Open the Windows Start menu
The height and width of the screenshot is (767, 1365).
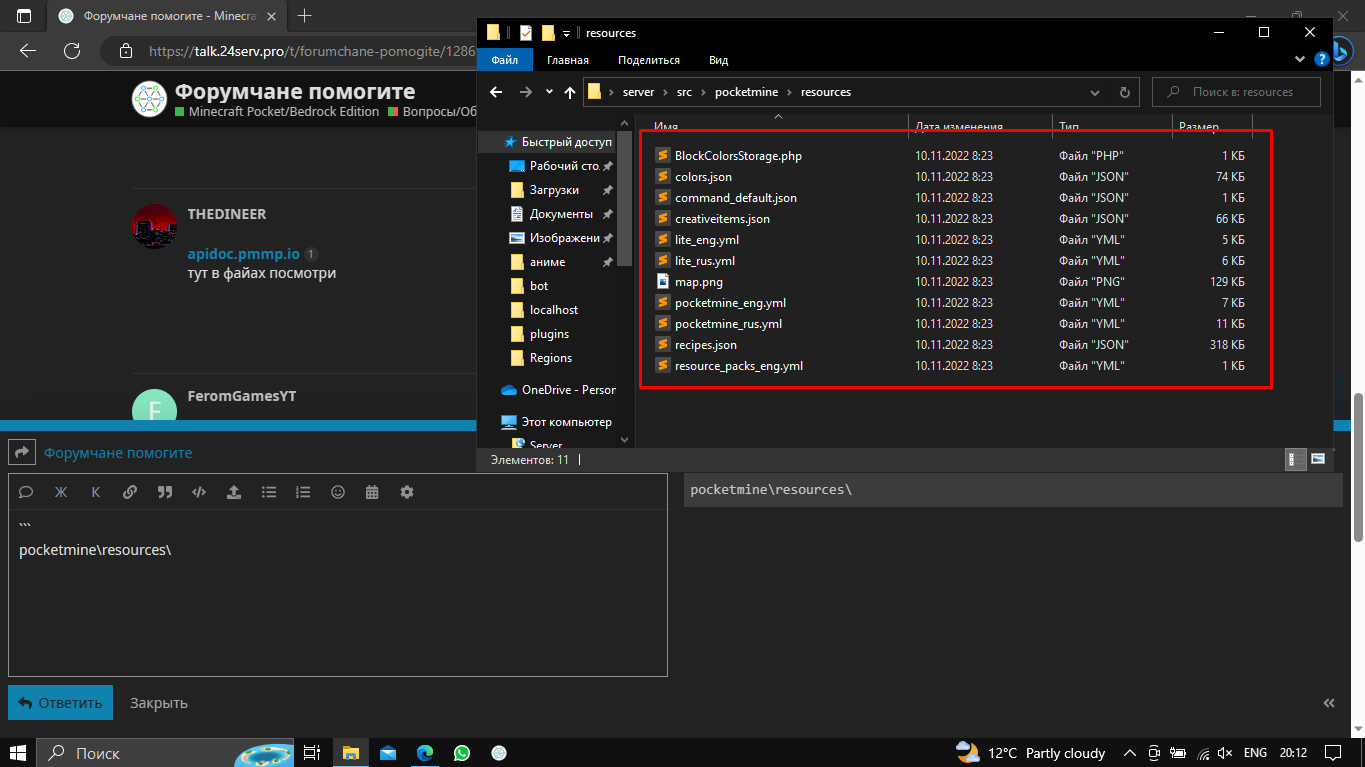click(x=18, y=753)
